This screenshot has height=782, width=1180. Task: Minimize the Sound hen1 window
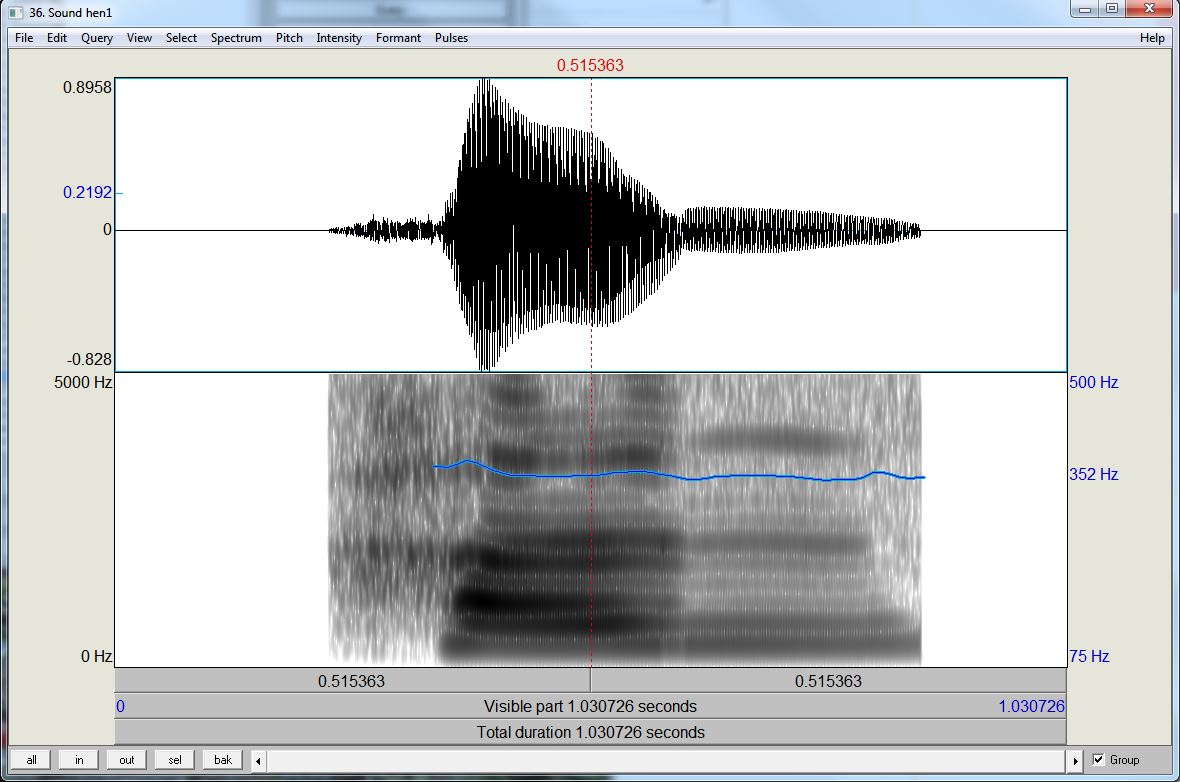[1084, 10]
